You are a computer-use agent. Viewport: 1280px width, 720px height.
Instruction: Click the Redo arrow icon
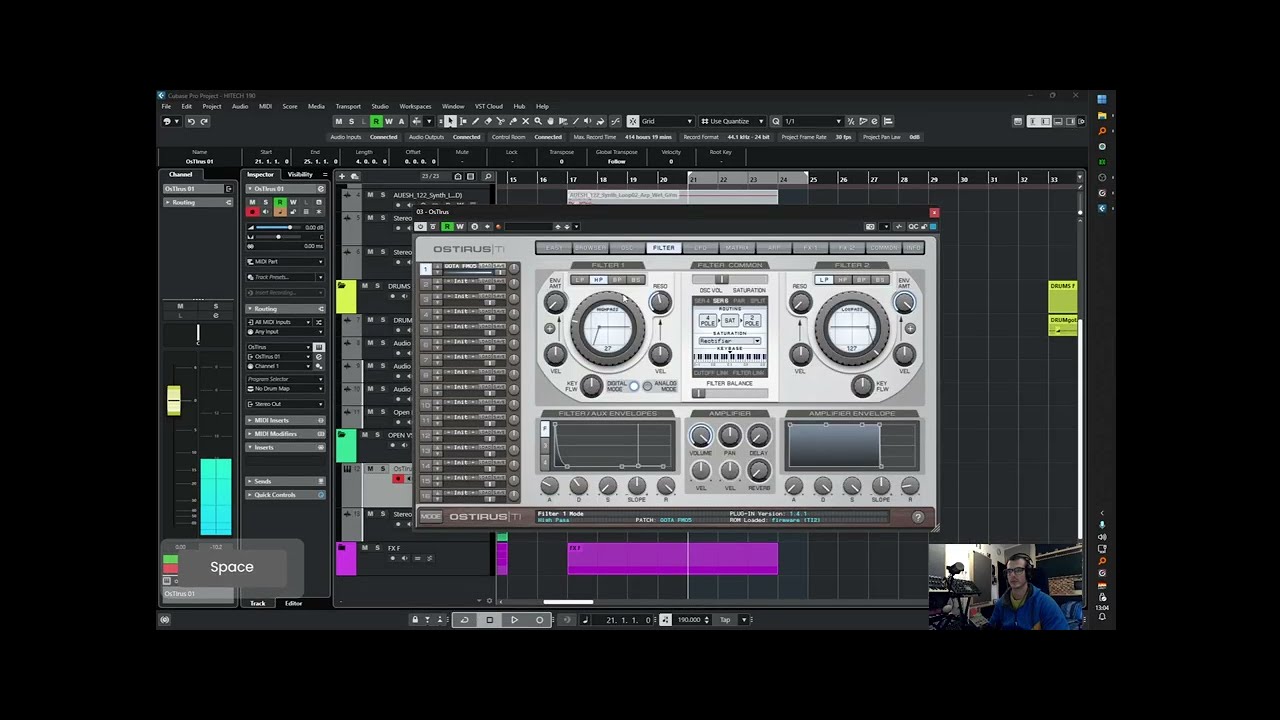(x=204, y=122)
